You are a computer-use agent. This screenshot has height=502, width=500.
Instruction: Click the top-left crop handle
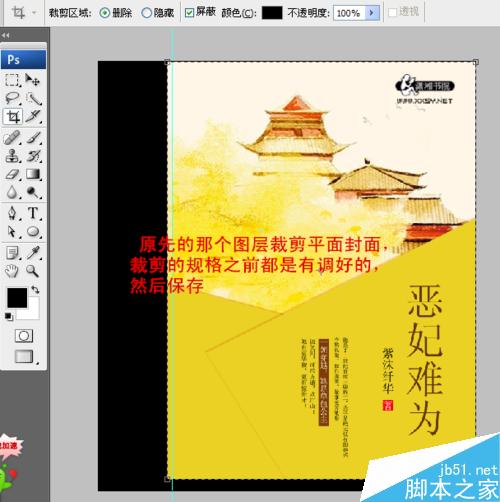pos(167,62)
